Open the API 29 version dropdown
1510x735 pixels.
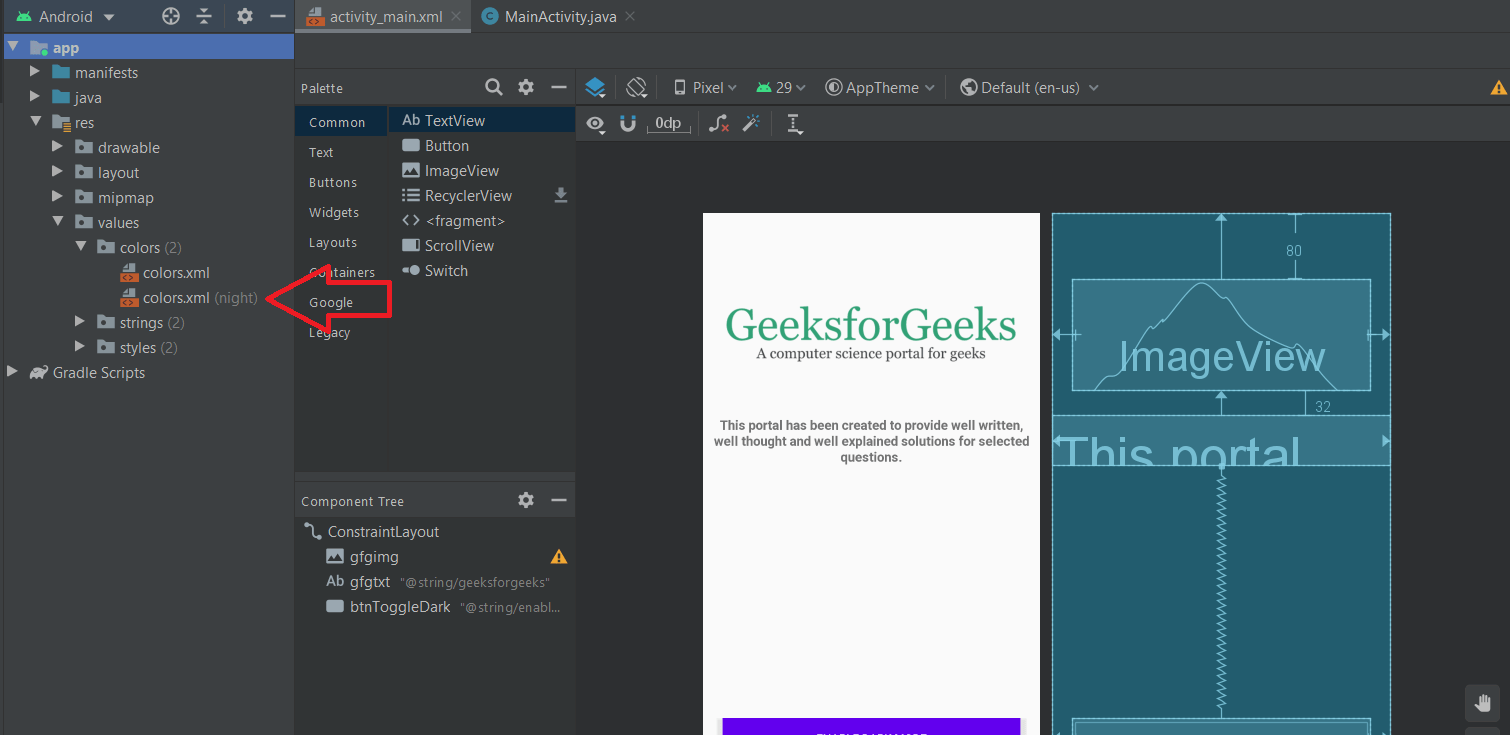click(x=781, y=88)
